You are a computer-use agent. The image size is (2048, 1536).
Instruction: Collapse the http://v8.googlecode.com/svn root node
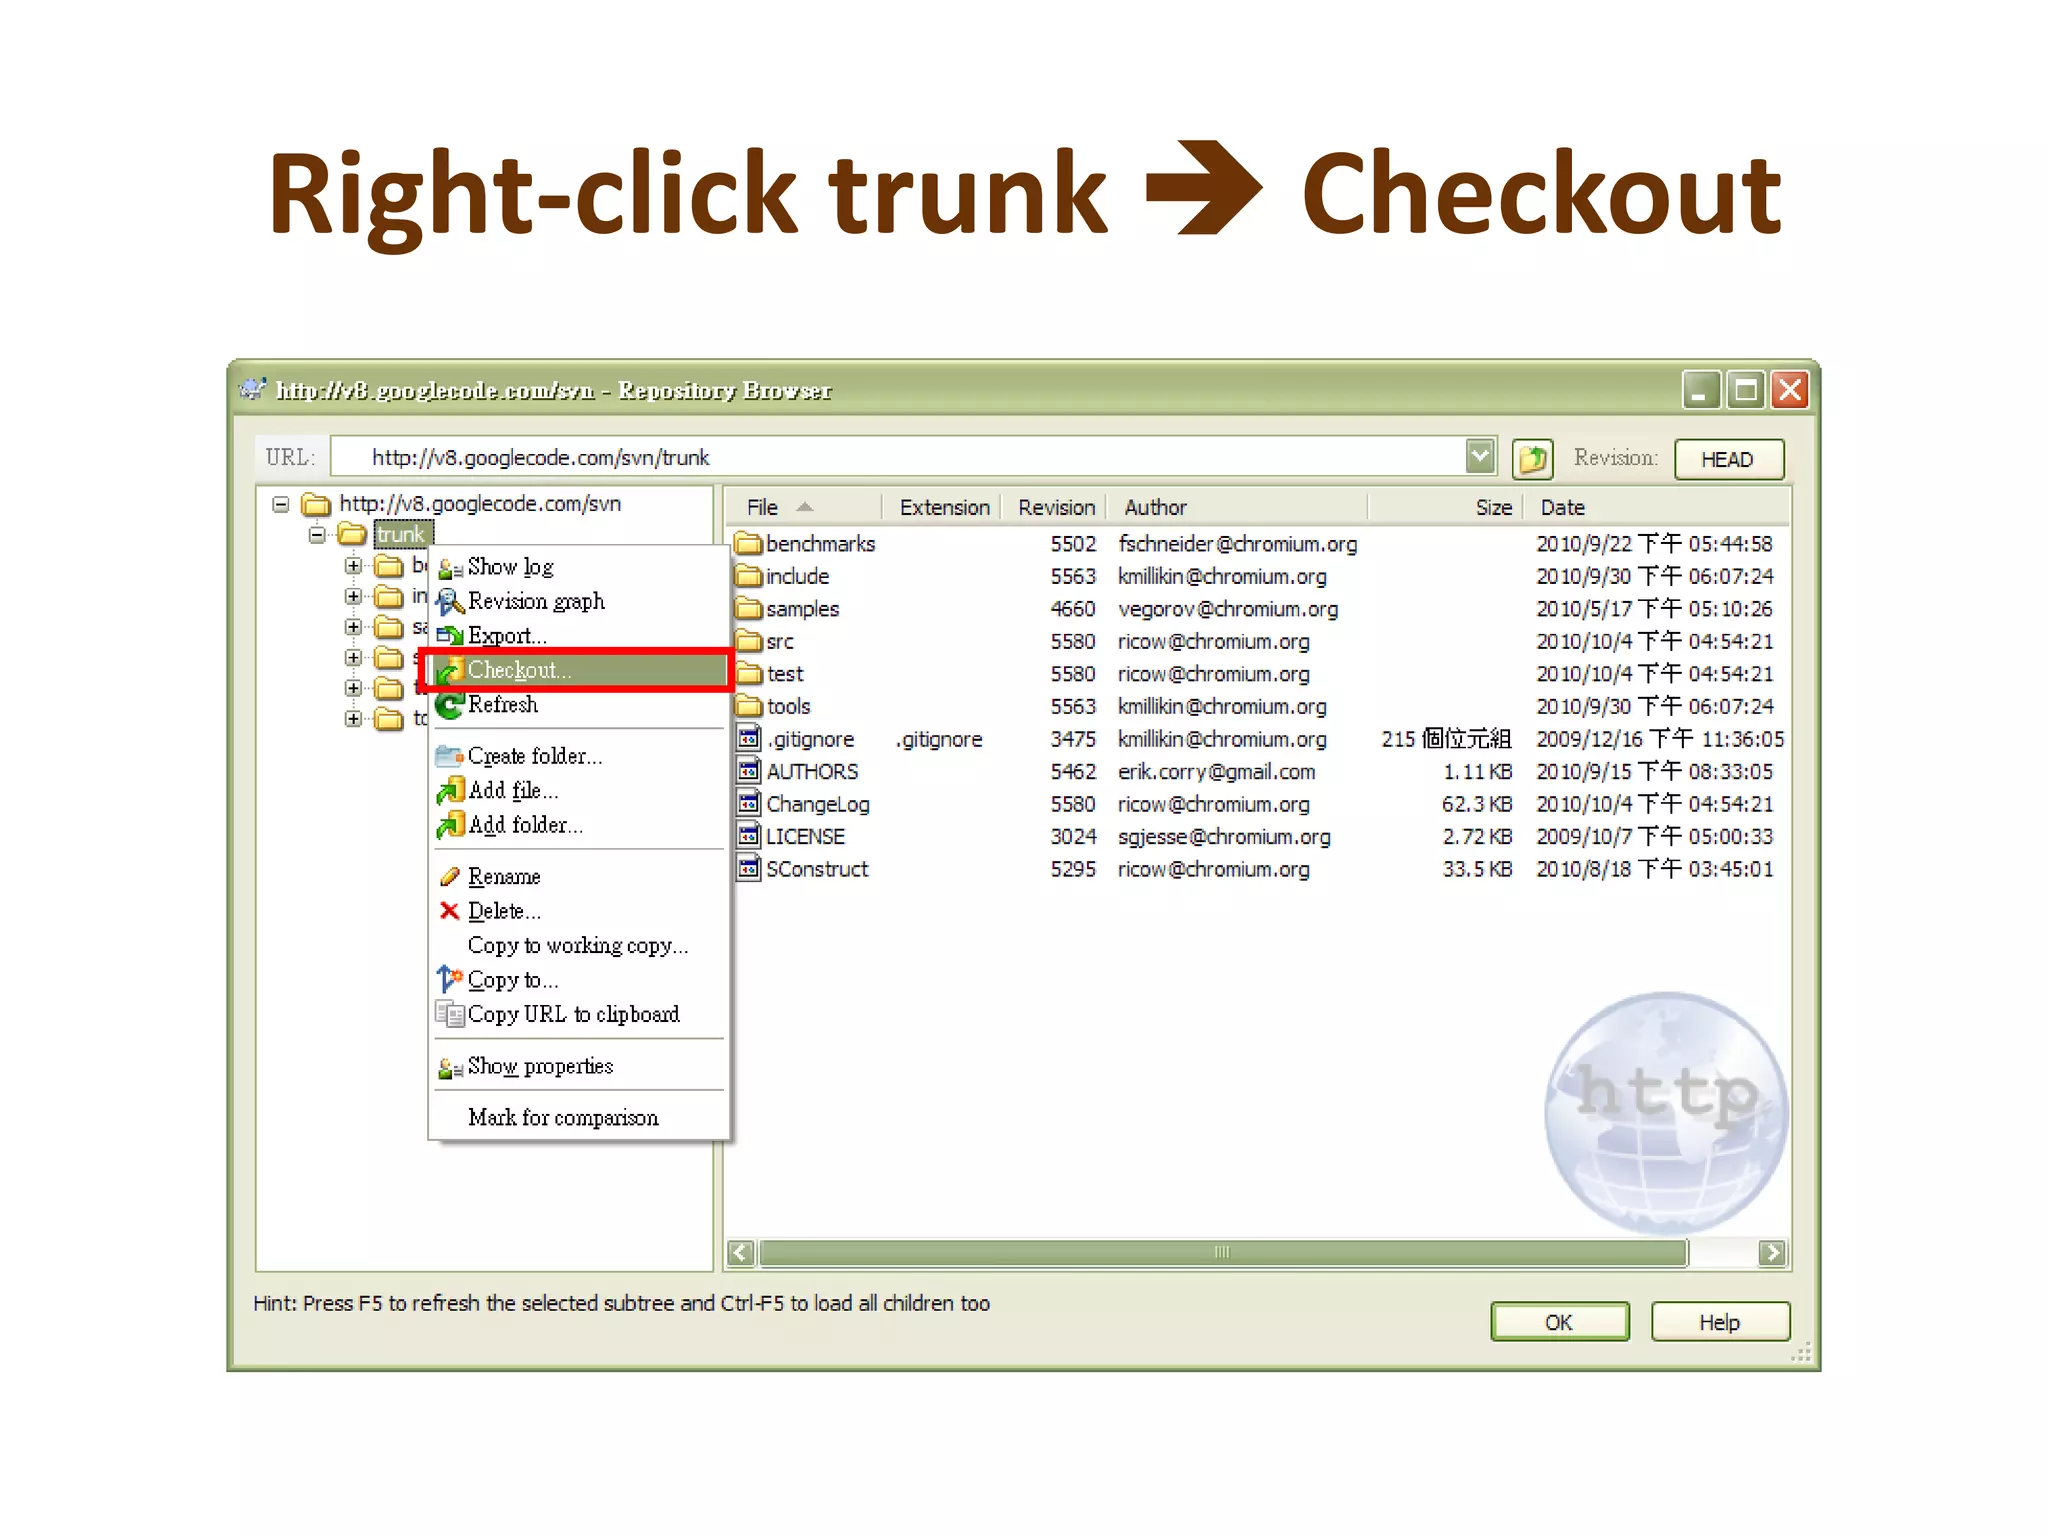281,504
